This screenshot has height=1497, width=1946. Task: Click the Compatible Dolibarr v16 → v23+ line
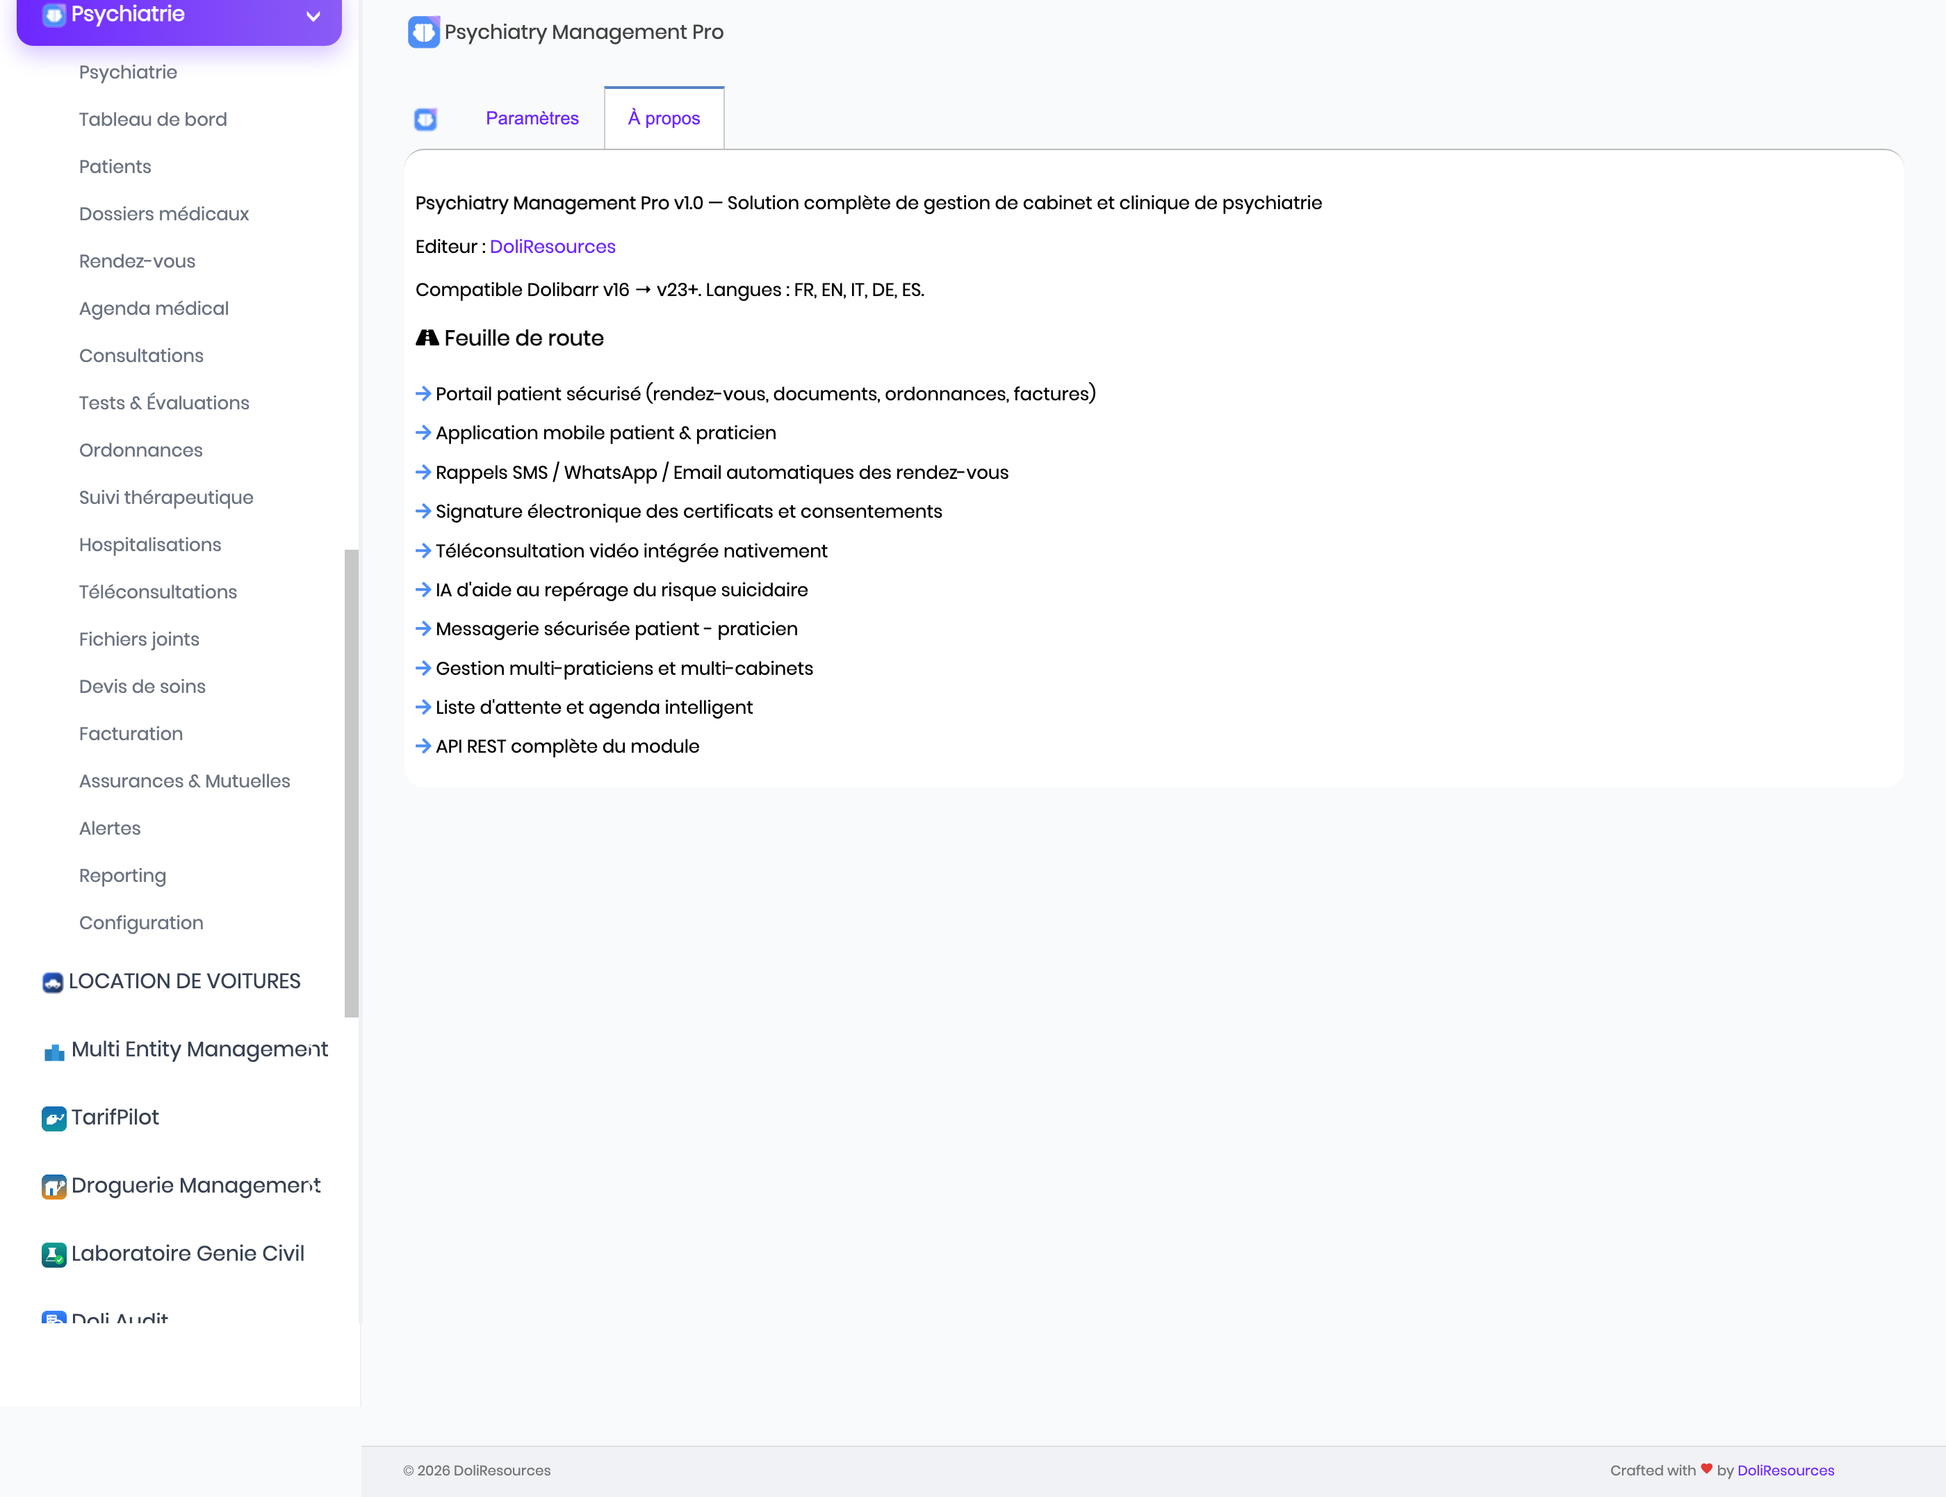670,290
